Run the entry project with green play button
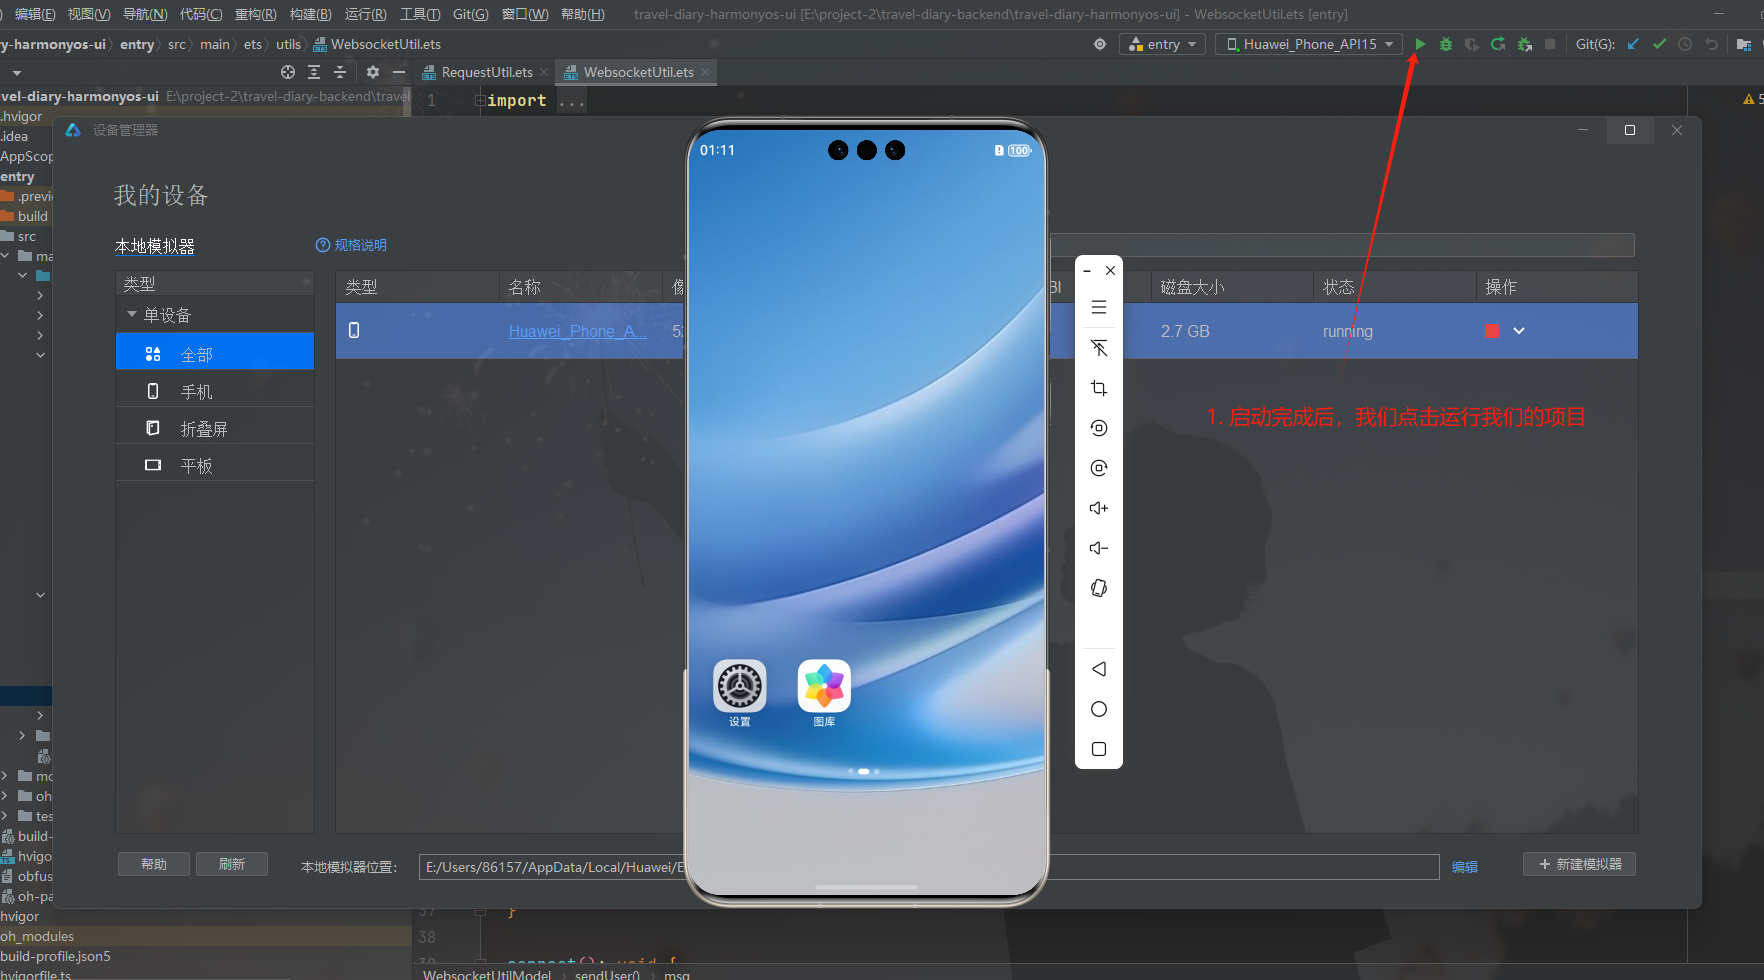 point(1420,44)
